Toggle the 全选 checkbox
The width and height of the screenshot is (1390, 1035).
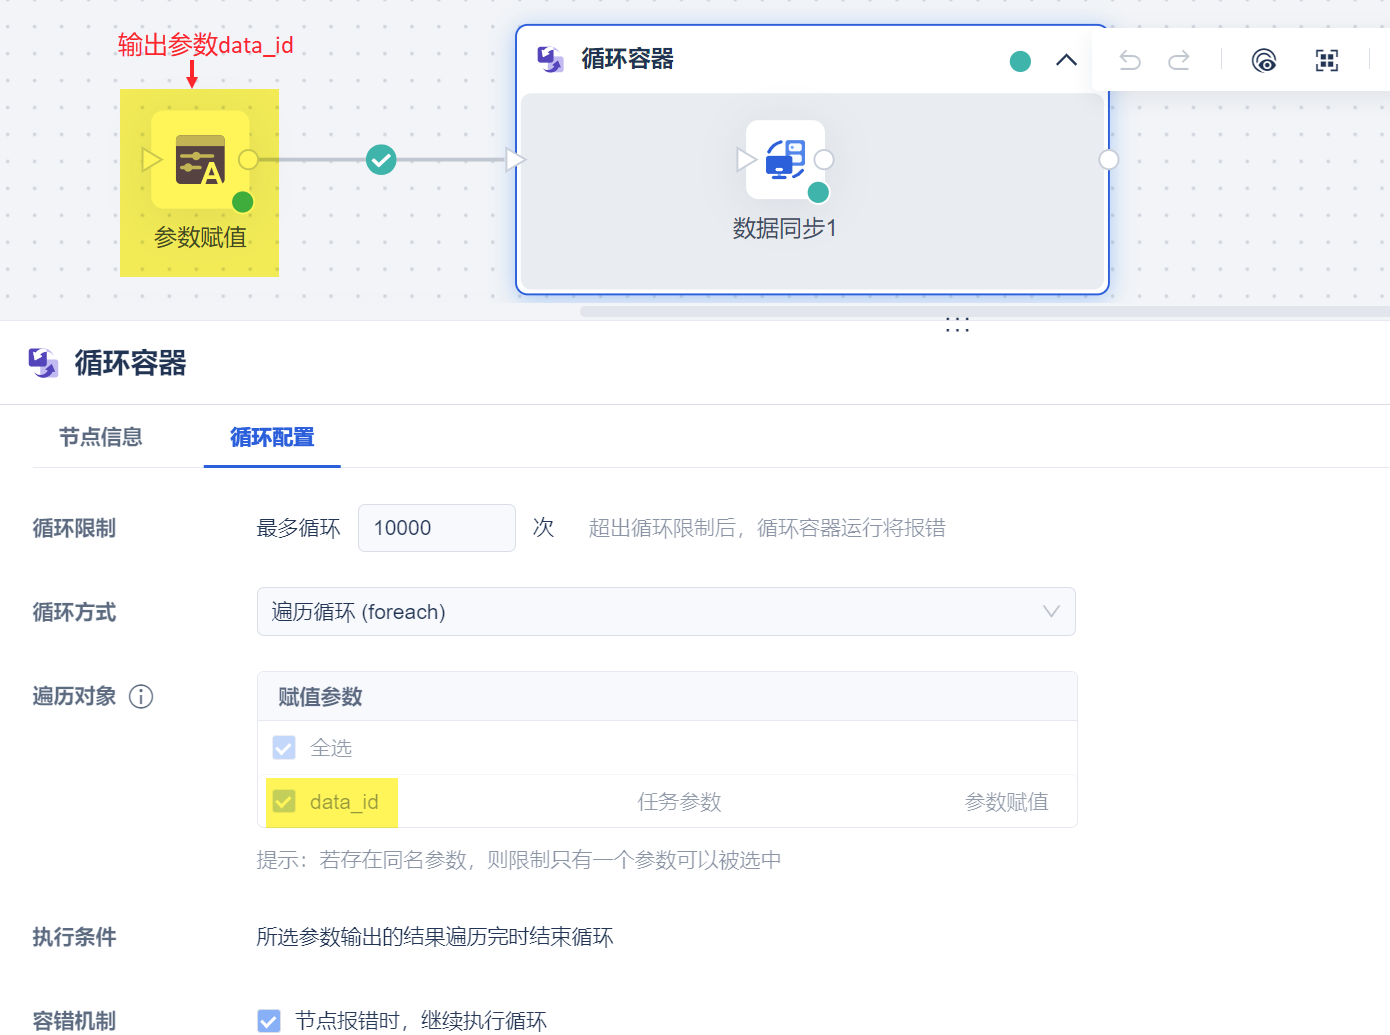click(284, 748)
